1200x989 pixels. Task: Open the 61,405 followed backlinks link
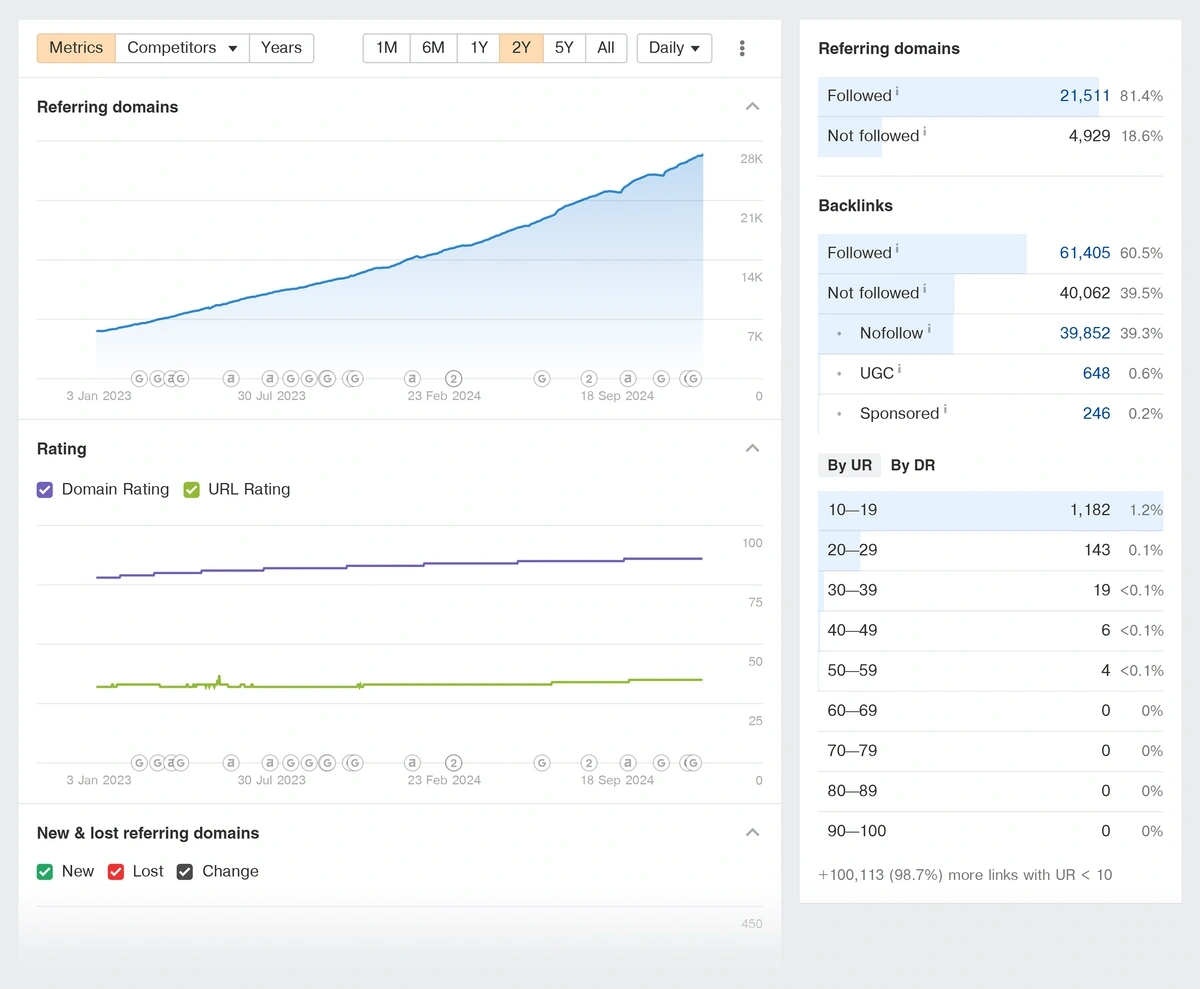click(x=1085, y=253)
